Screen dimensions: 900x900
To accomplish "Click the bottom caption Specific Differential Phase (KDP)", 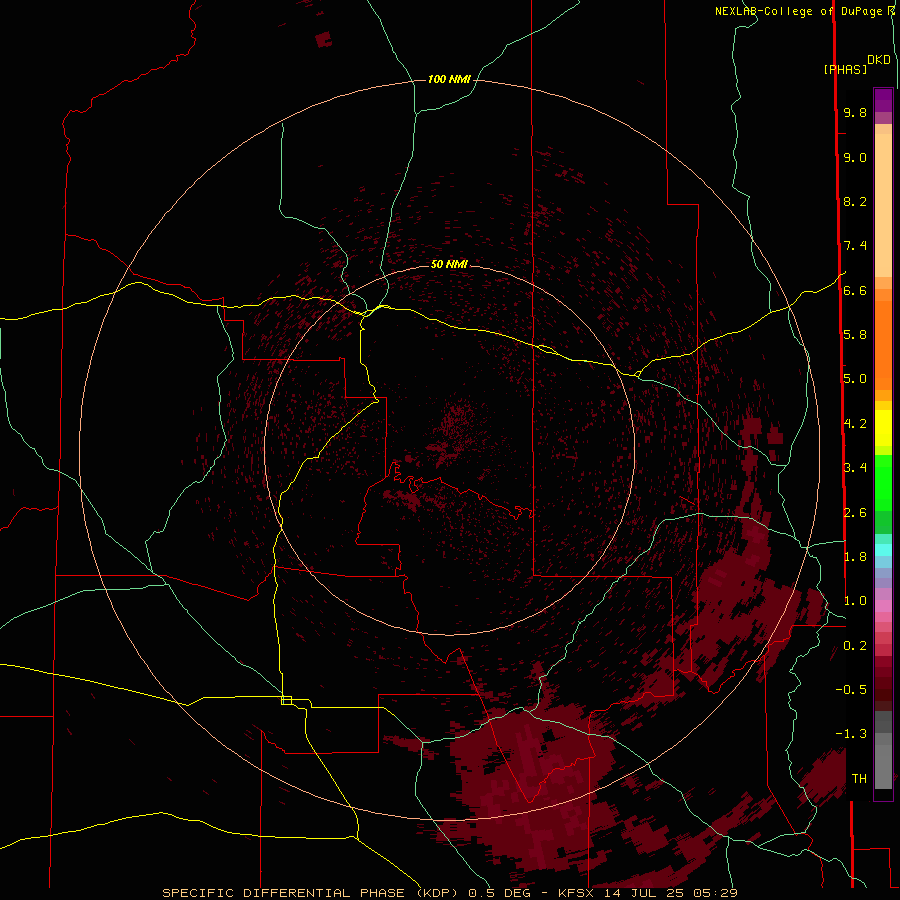I will tap(311, 893).
